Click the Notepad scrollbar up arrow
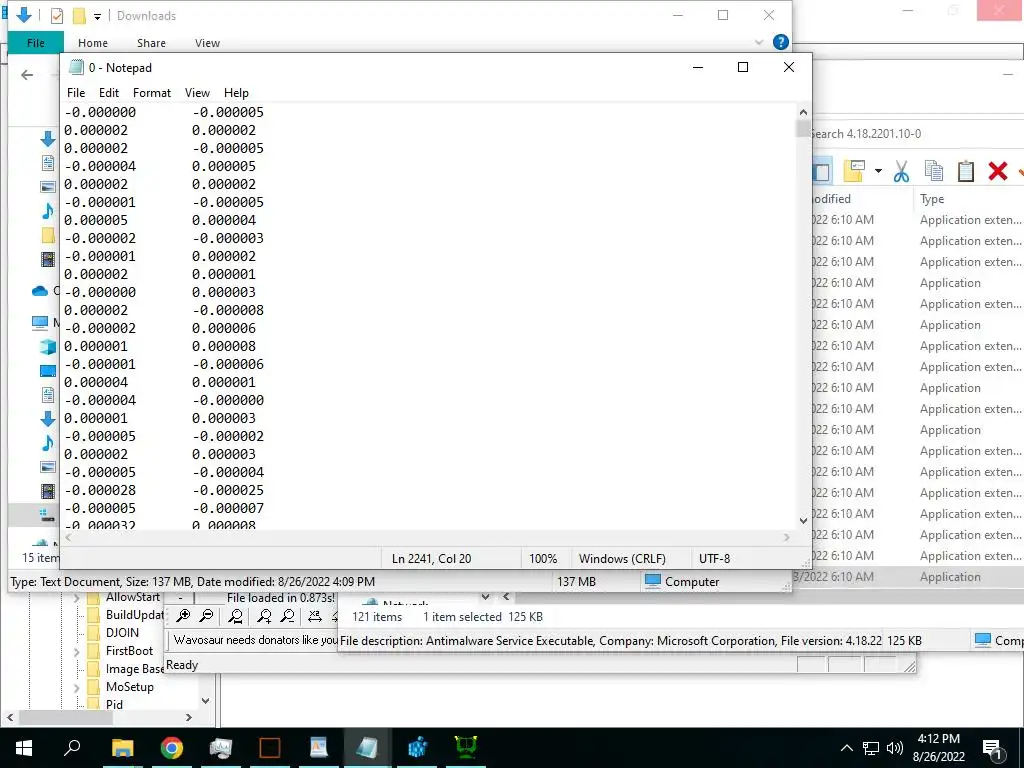 point(803,112)
